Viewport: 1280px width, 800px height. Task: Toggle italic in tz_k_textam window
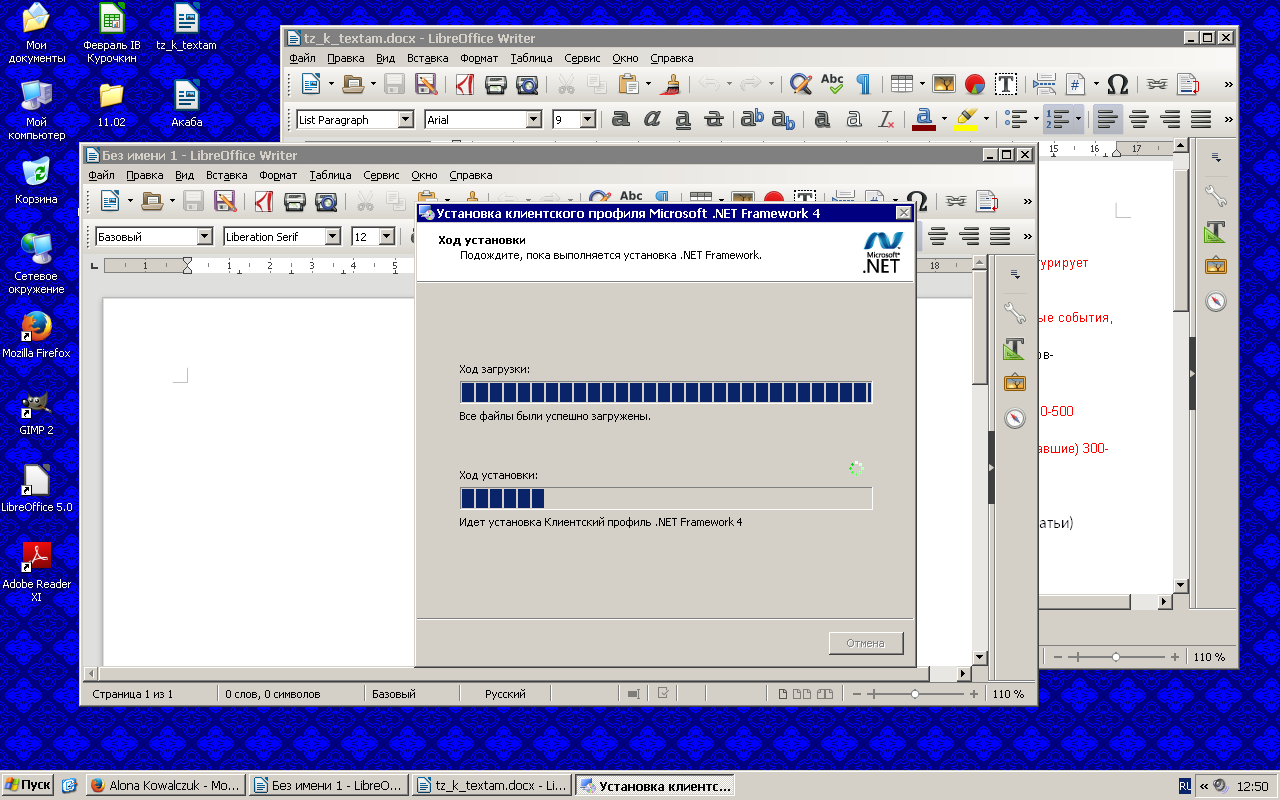652,119
